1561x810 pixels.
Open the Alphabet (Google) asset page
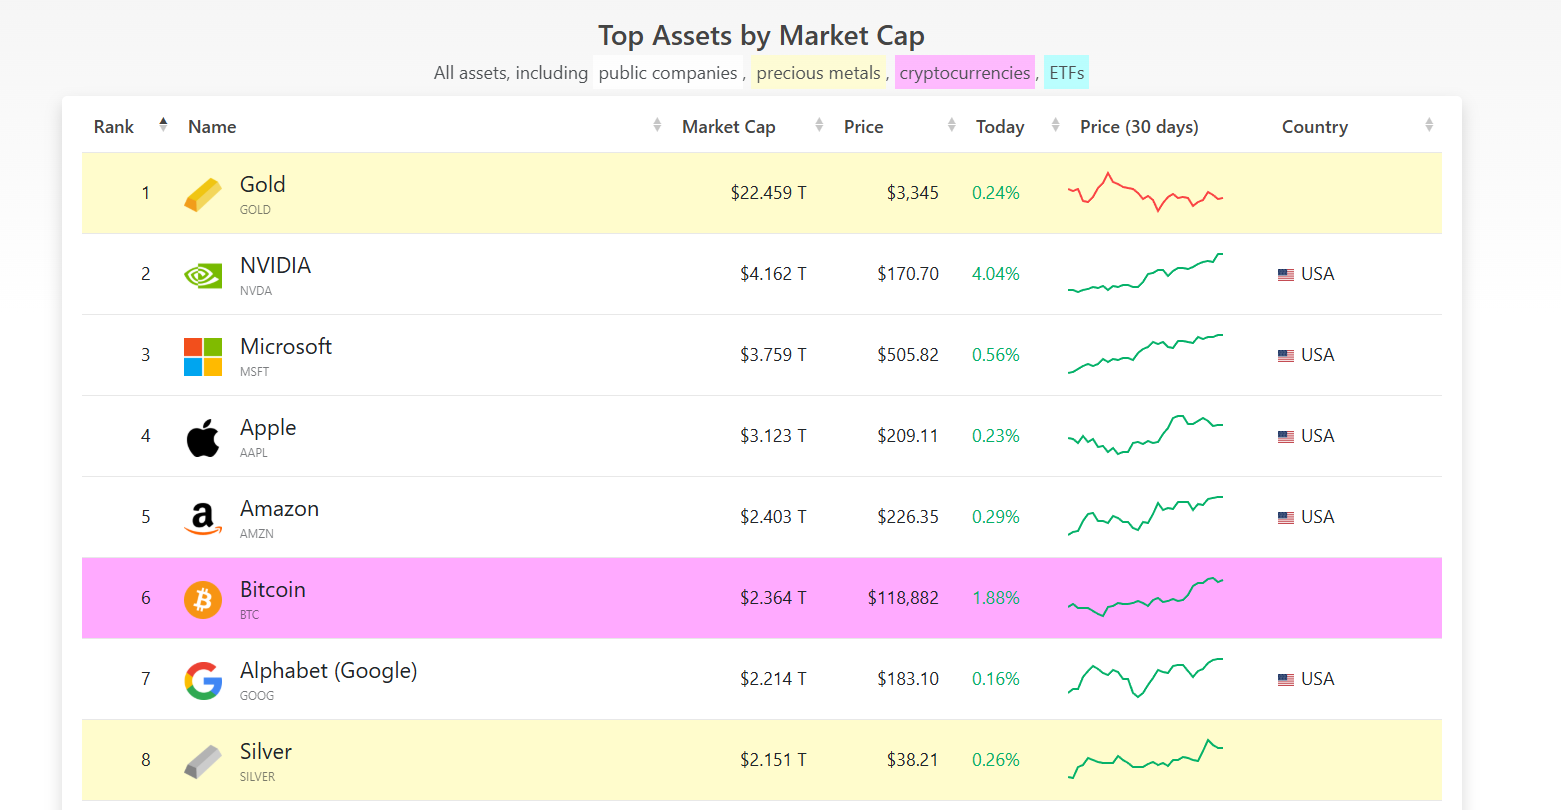329,671
